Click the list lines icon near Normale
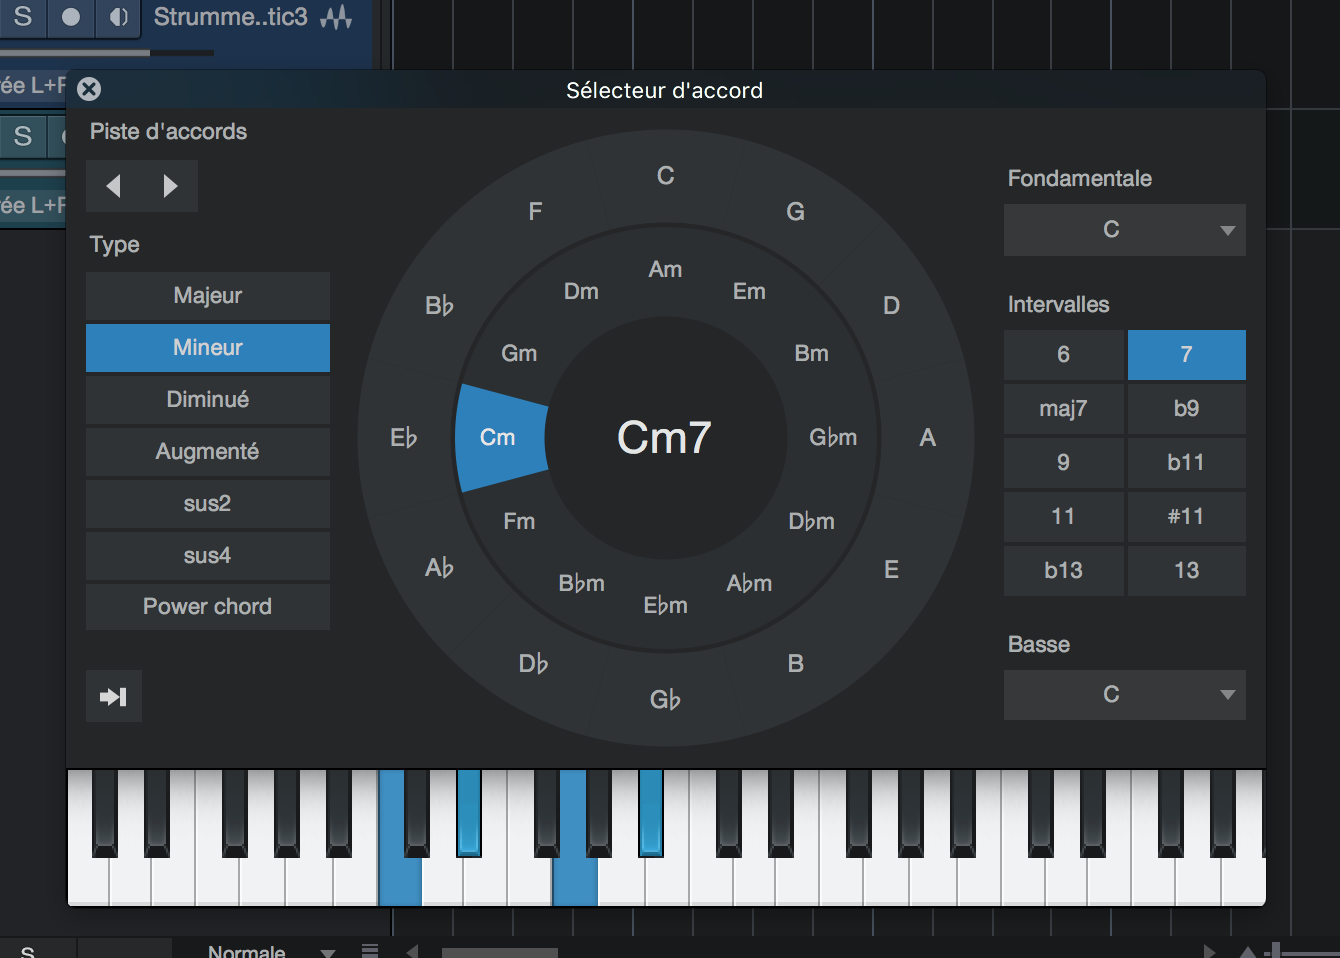Image resolution: width=1340 pixels, height=958 pixels. tap(370, 950)
